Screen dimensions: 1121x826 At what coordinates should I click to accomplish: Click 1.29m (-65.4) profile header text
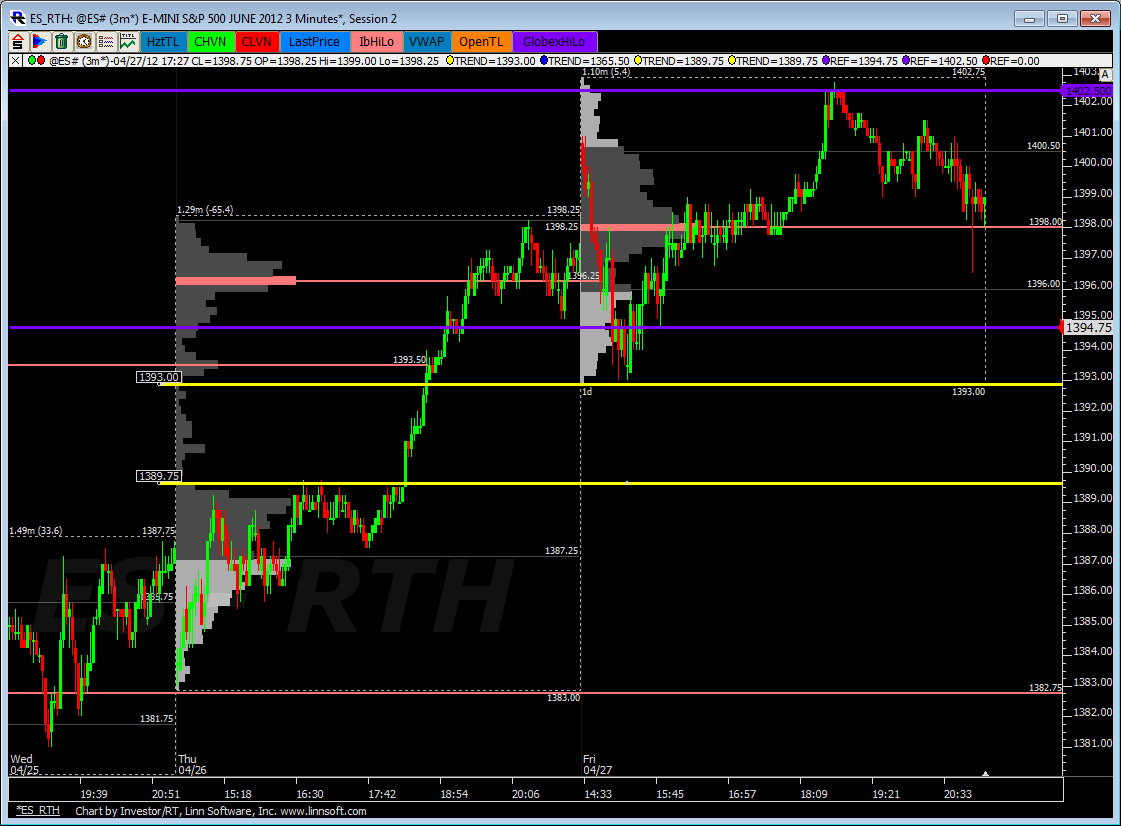(x=204, y=210)
